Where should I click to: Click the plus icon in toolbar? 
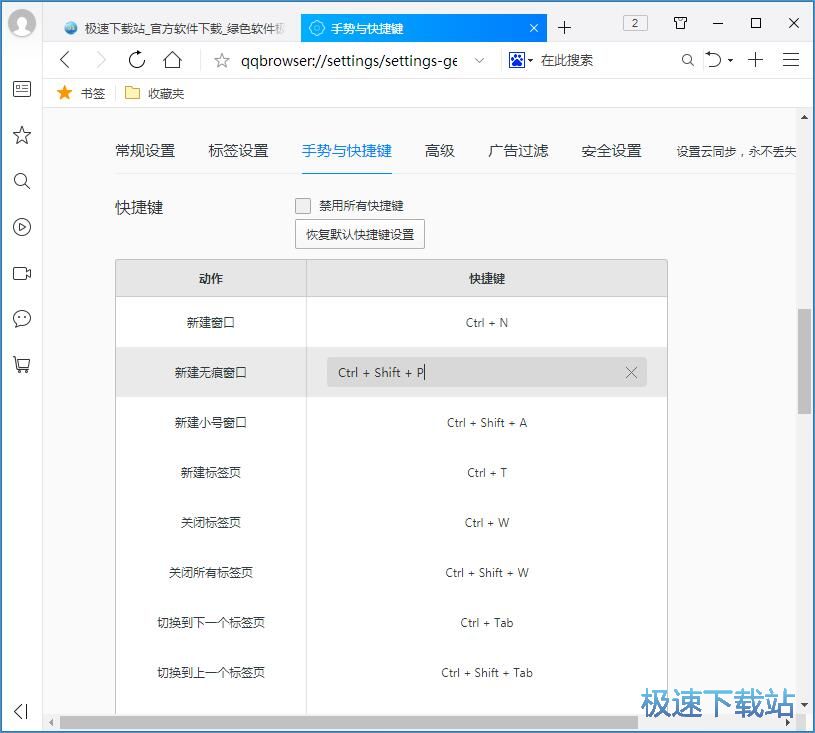(755, 60)
